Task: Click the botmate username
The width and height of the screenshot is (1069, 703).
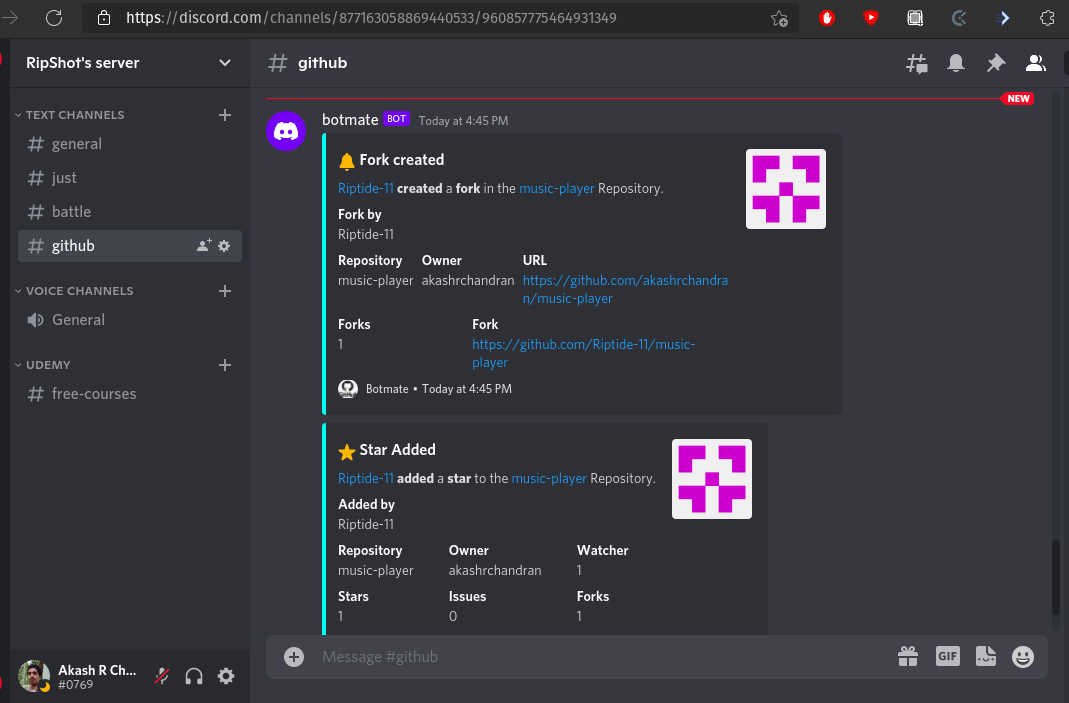Action: coord(350,120)
